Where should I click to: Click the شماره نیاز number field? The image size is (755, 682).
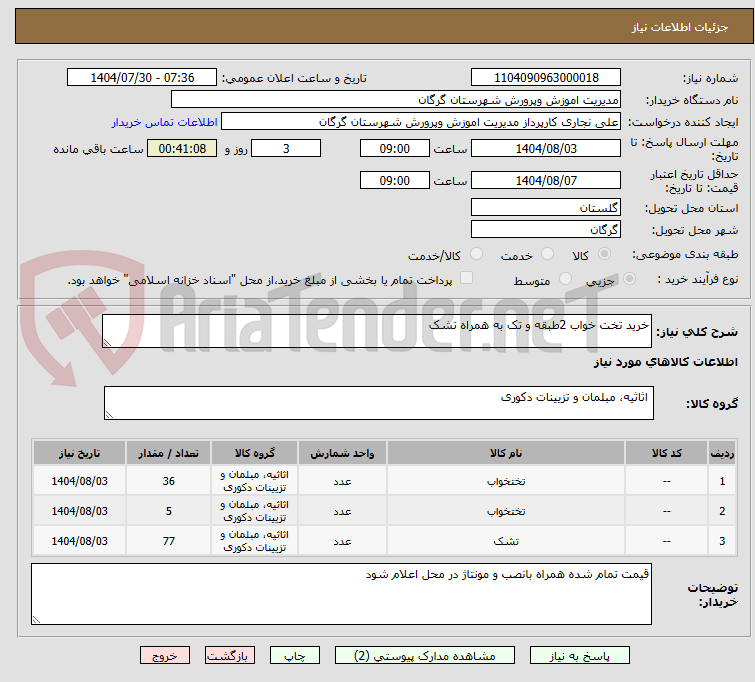[545, 78]
